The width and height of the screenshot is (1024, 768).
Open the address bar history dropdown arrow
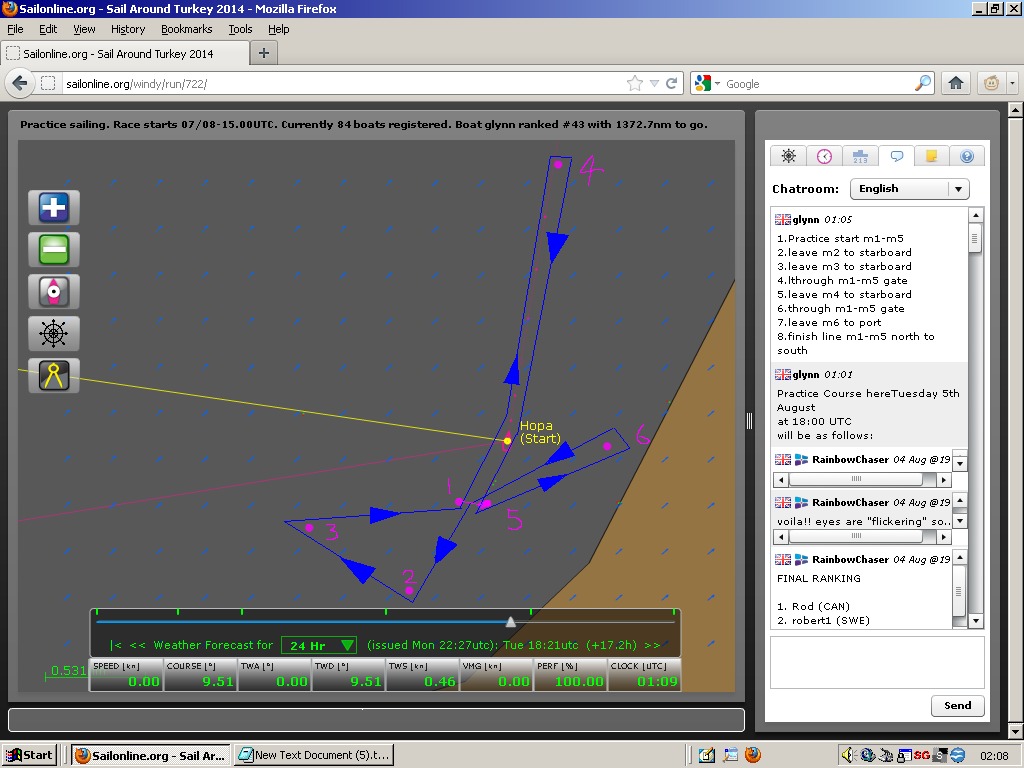[x=654, y=84]
